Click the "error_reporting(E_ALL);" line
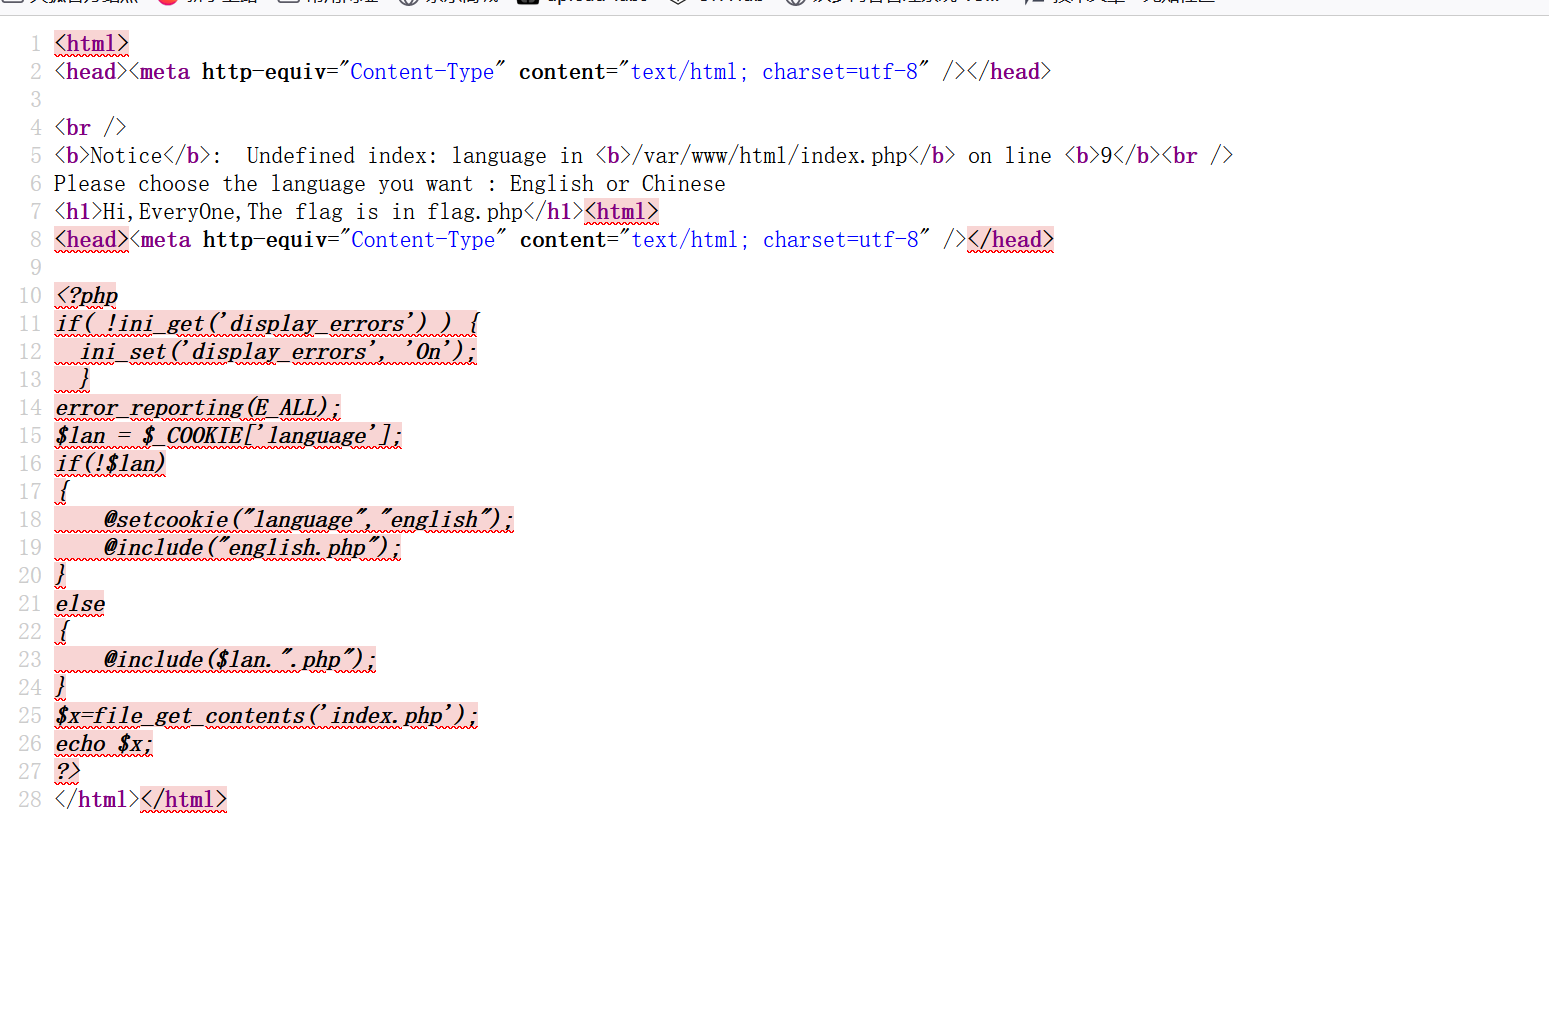 tap(198, 408)
